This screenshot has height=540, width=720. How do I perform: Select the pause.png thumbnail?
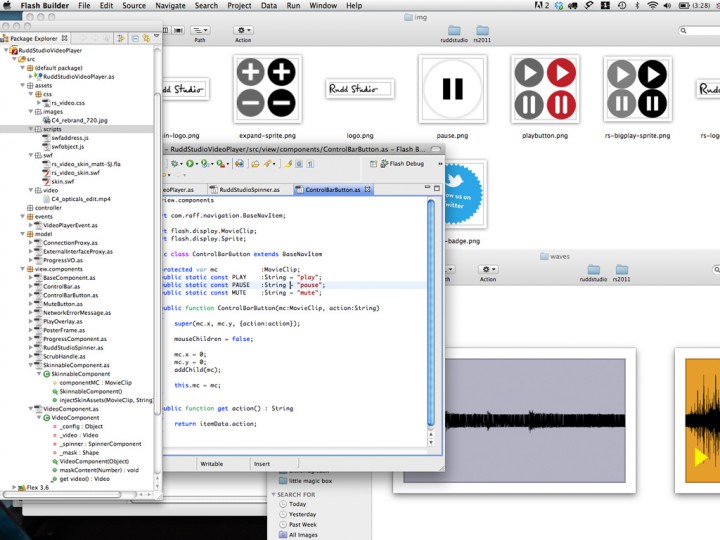tap(452, 89)
